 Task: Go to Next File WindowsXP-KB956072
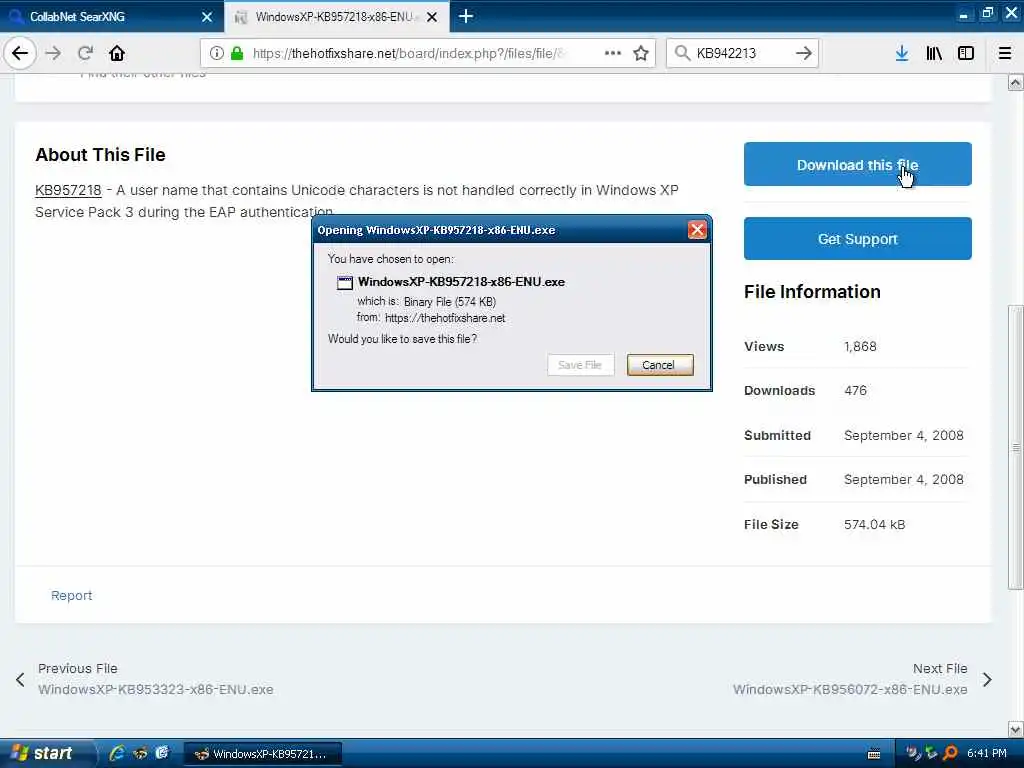[850, 679]
